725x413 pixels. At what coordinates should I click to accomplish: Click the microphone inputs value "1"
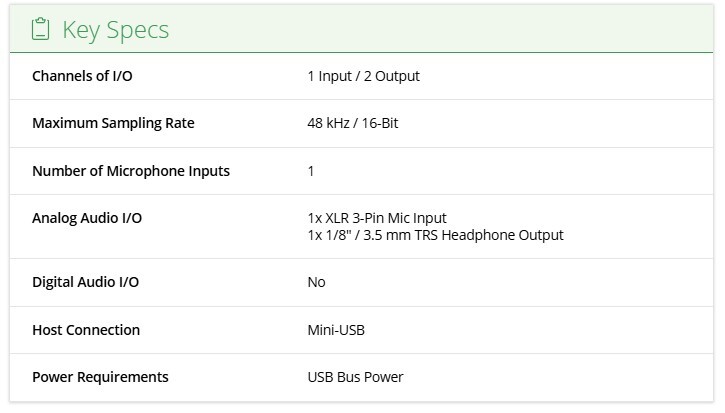coord(311,171)
